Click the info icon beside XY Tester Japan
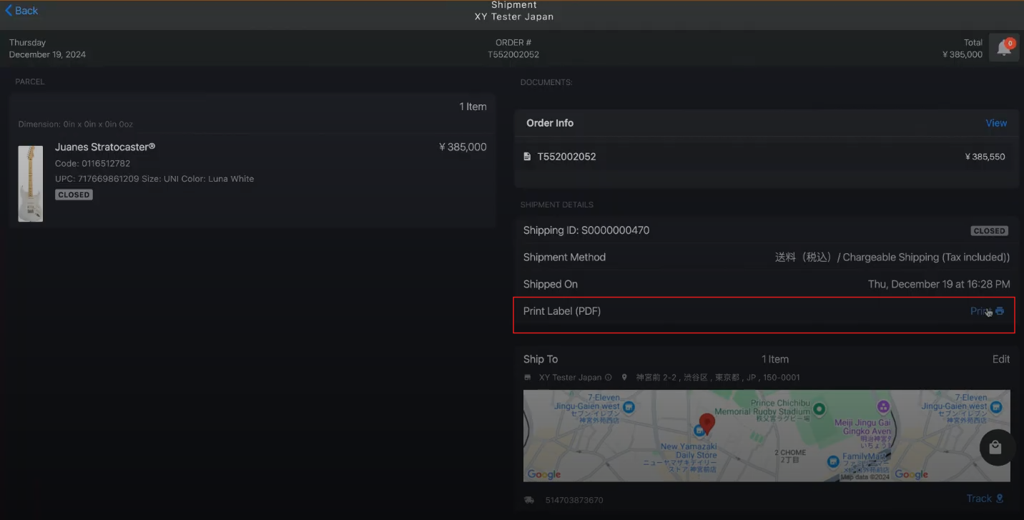Image resolution: width=1024 pixels, height=520 pixels. [x=608, y=378]
